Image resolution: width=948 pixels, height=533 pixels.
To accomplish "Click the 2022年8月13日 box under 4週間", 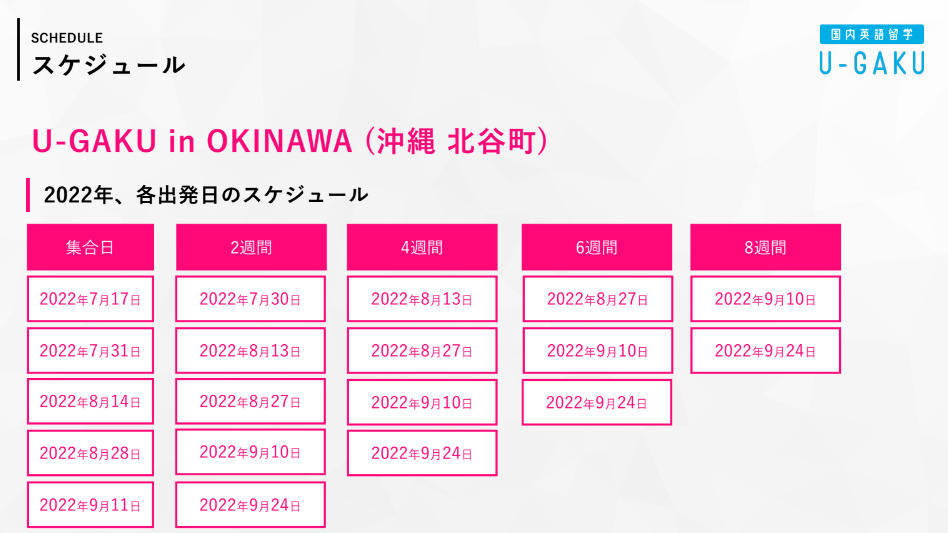I will tap(422, 299).
